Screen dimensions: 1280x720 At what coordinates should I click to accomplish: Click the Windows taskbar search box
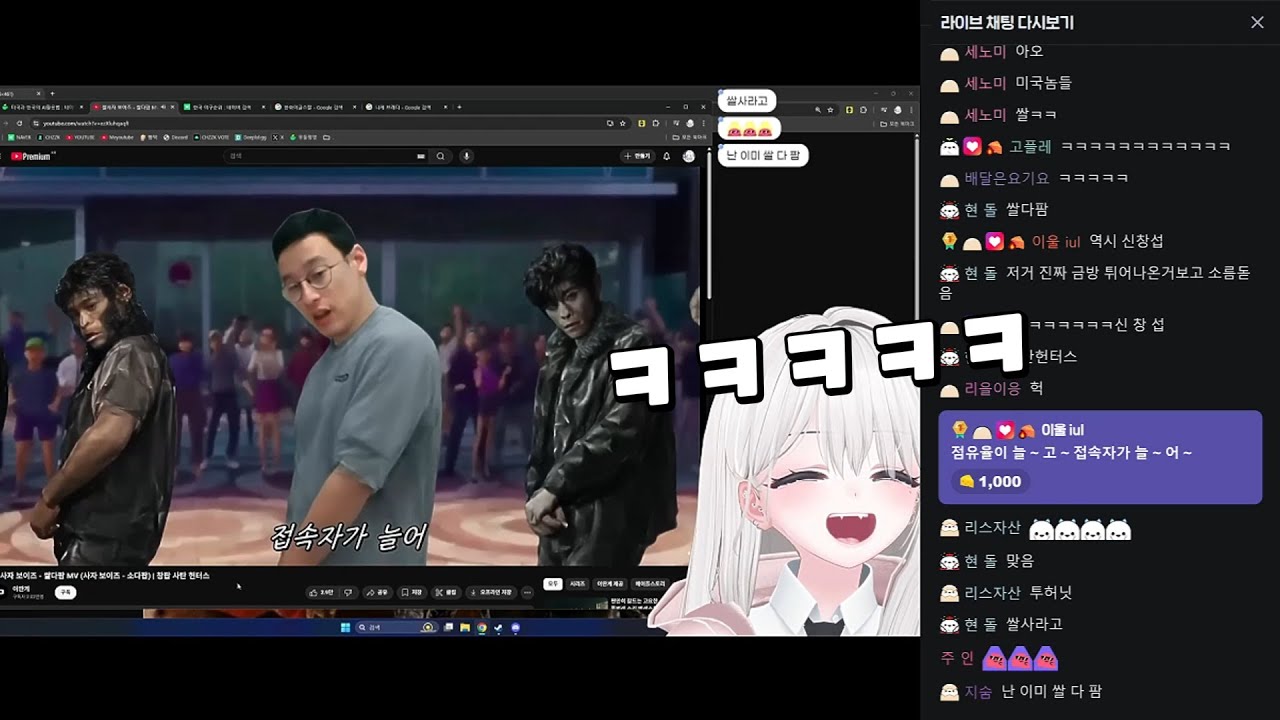(397, 628)
